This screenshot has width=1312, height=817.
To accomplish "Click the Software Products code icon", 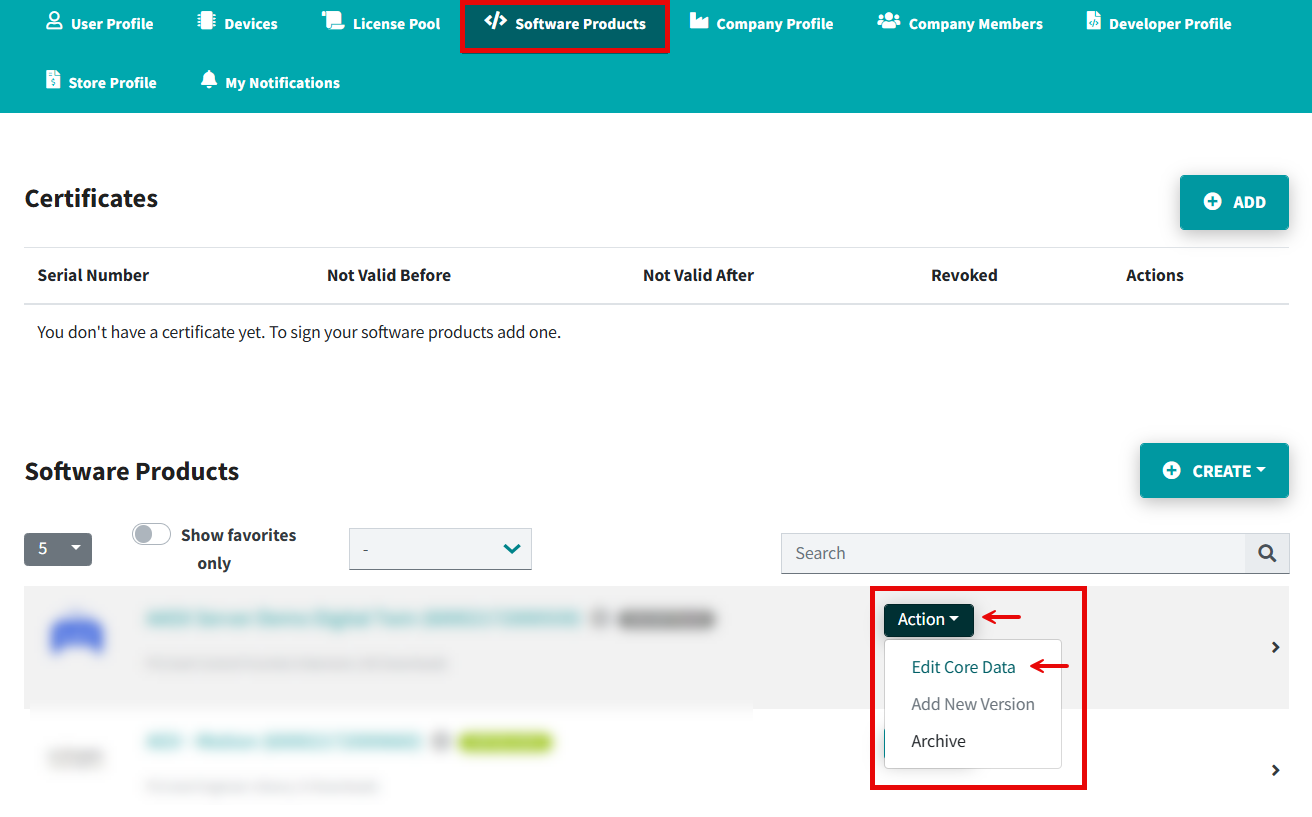I will [495, 21].
